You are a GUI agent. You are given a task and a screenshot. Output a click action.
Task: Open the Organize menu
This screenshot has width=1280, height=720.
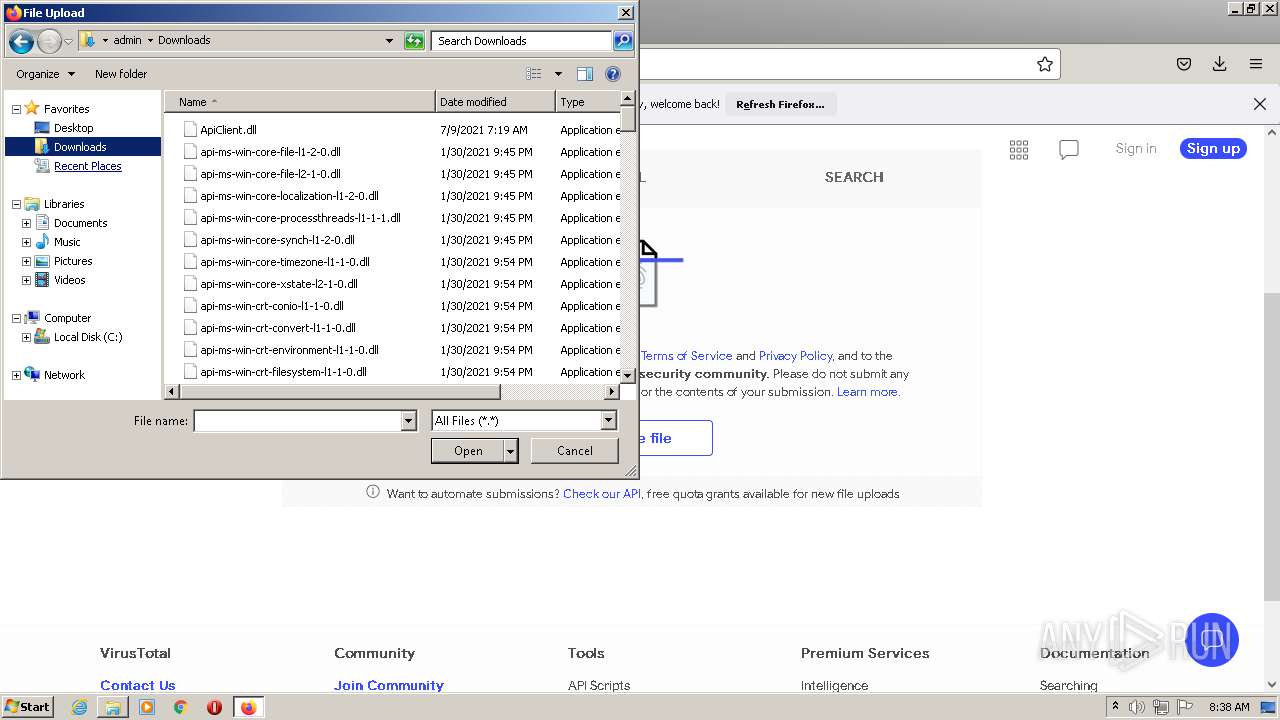tap(45, 74)
